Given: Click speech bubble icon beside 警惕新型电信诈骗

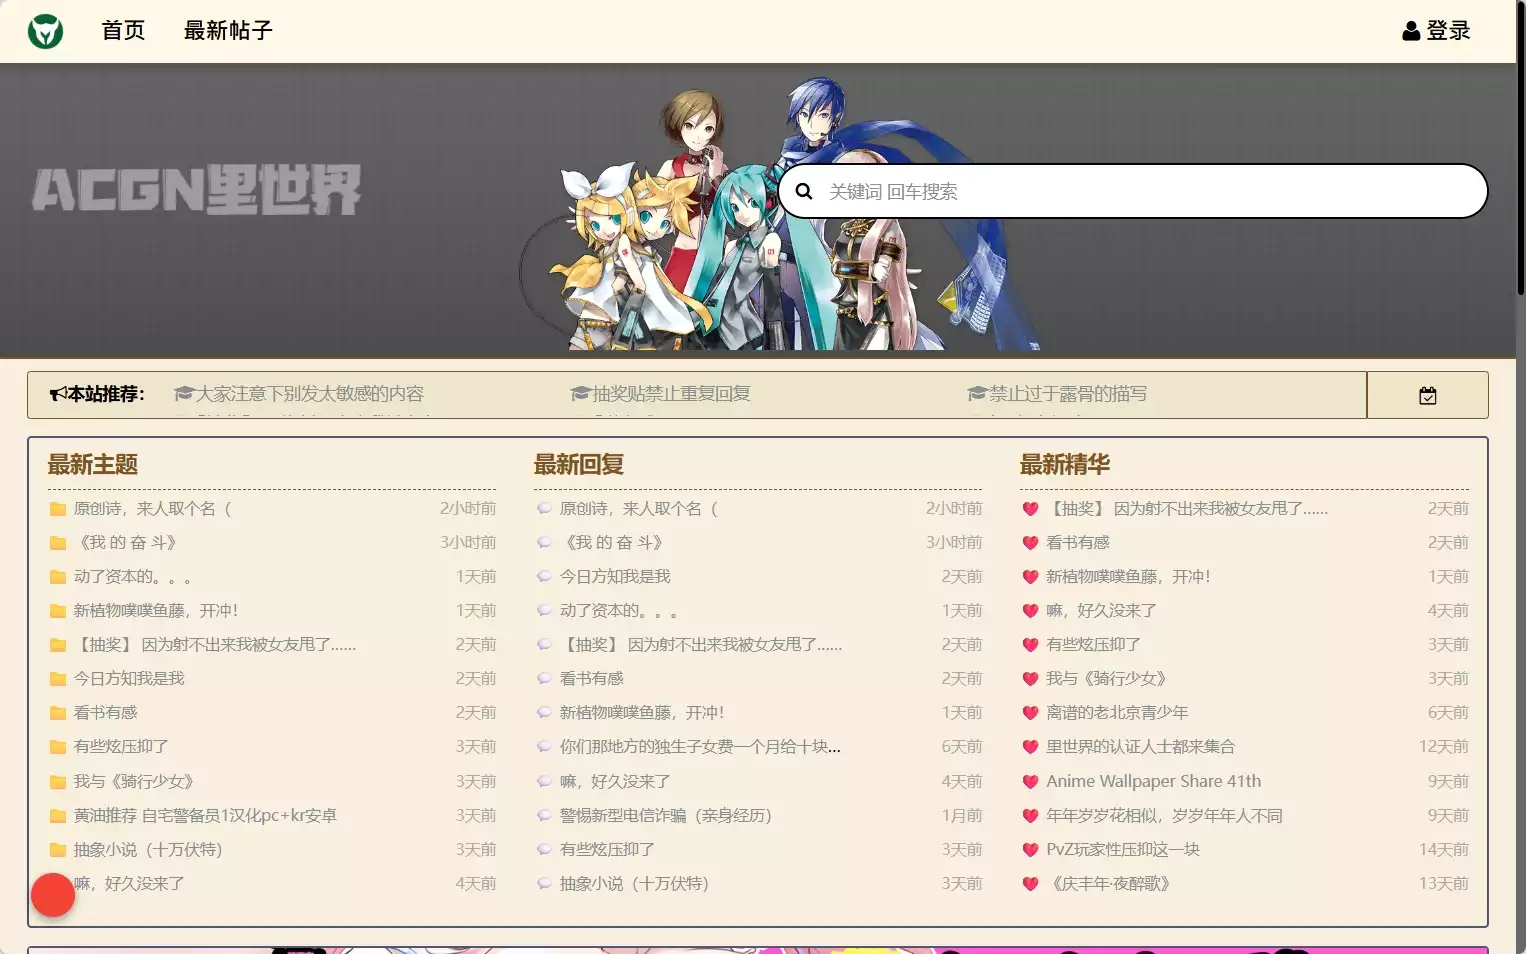Looking at the screenshot, I should point(544,816).
